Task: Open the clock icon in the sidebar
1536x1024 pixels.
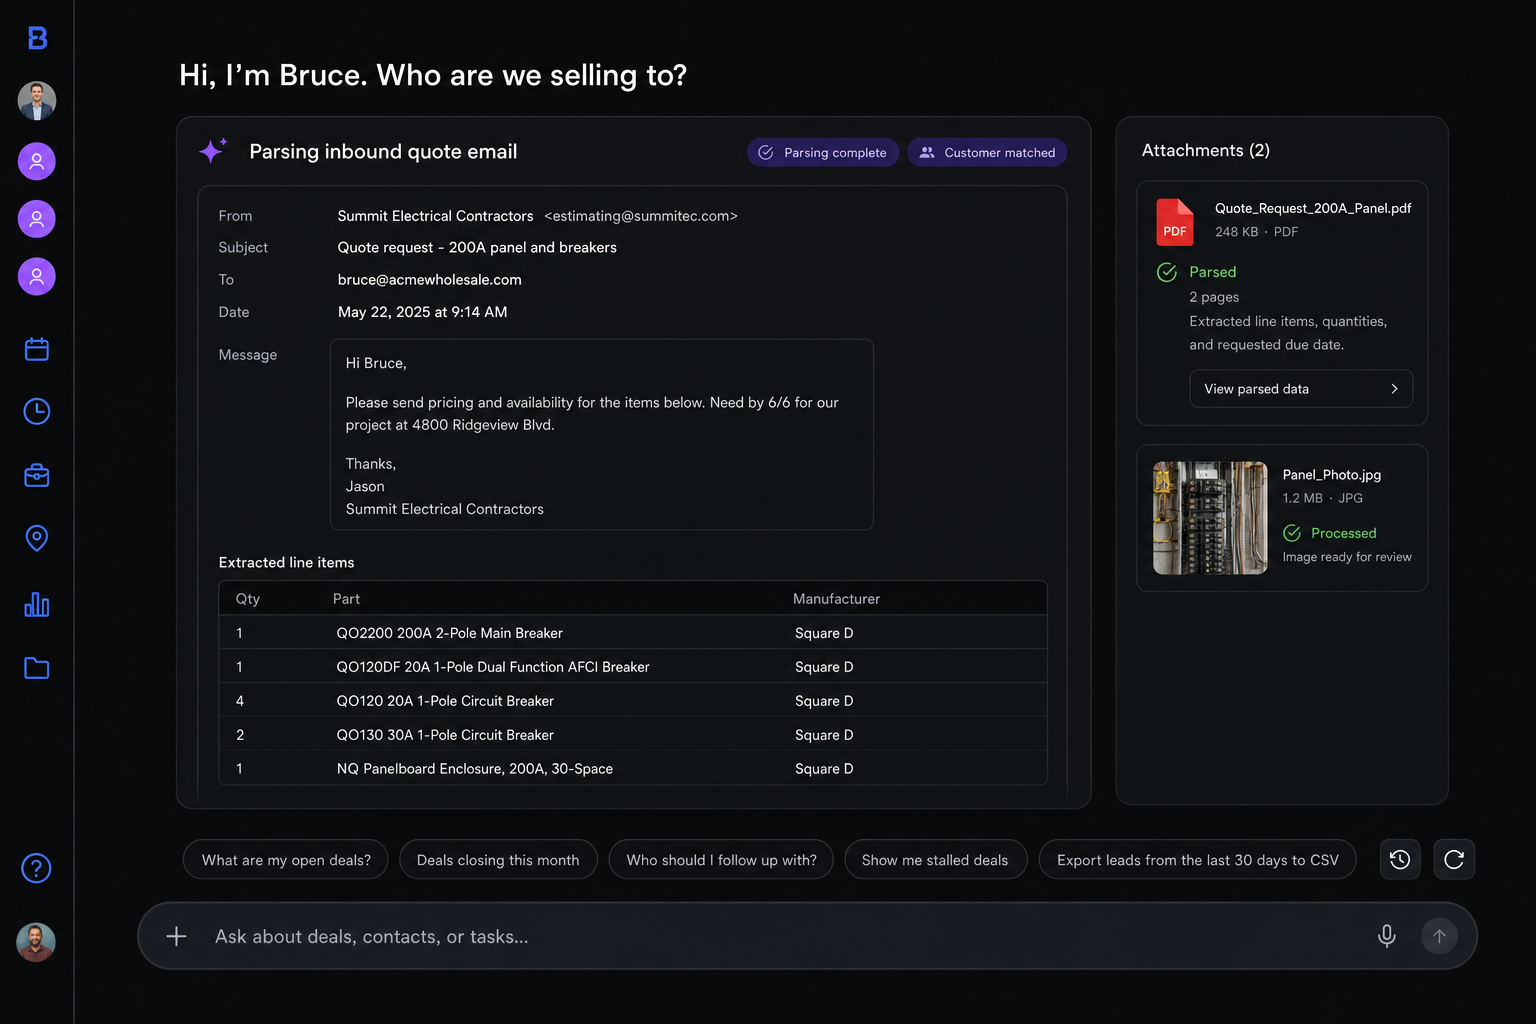Action: pyautogui.click(x=37, y=411)
